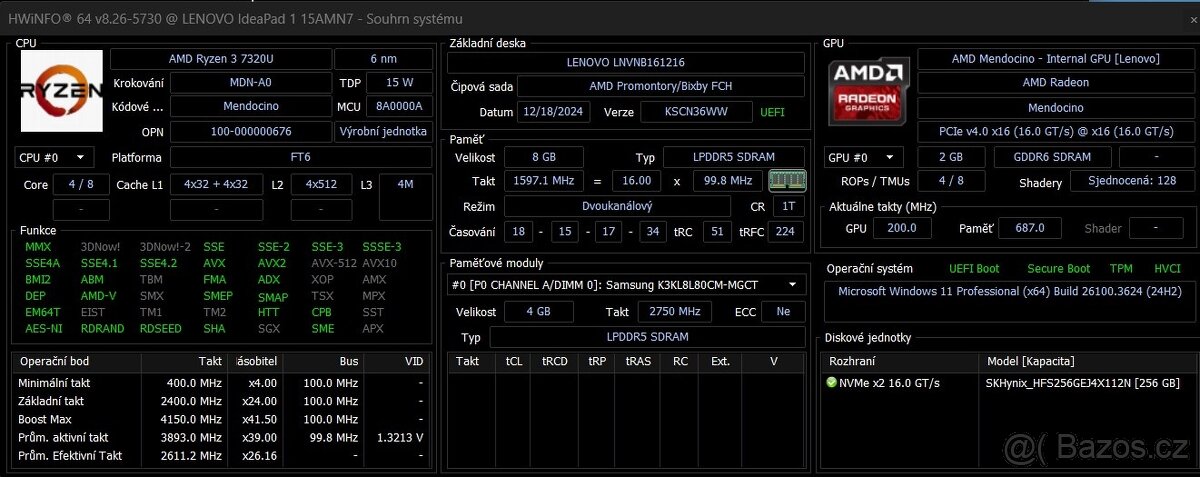The image size is (1200, 477).
Task: Click the AMD Radeon Graphics logo
Action: click(868, 93)
